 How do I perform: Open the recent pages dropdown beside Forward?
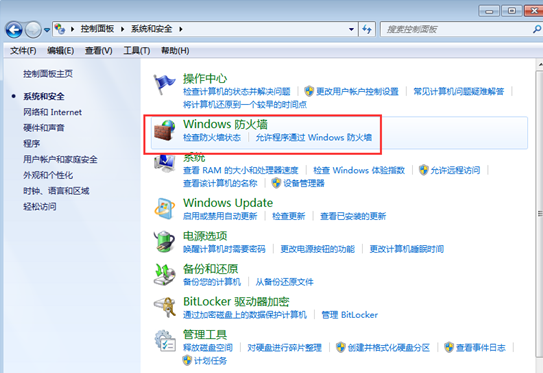coord(47,30)
